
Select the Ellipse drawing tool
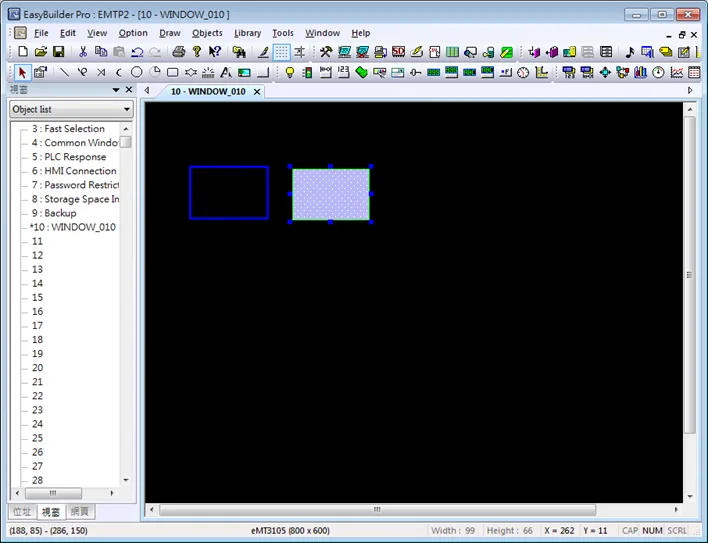coord(137,72)
